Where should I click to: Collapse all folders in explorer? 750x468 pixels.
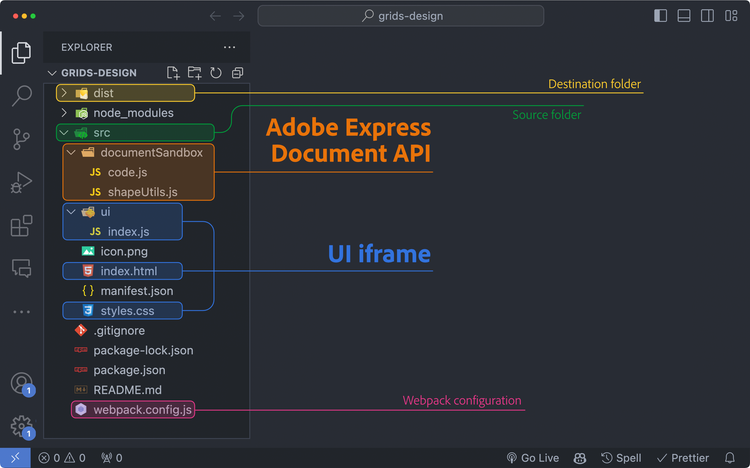(237, 73)
